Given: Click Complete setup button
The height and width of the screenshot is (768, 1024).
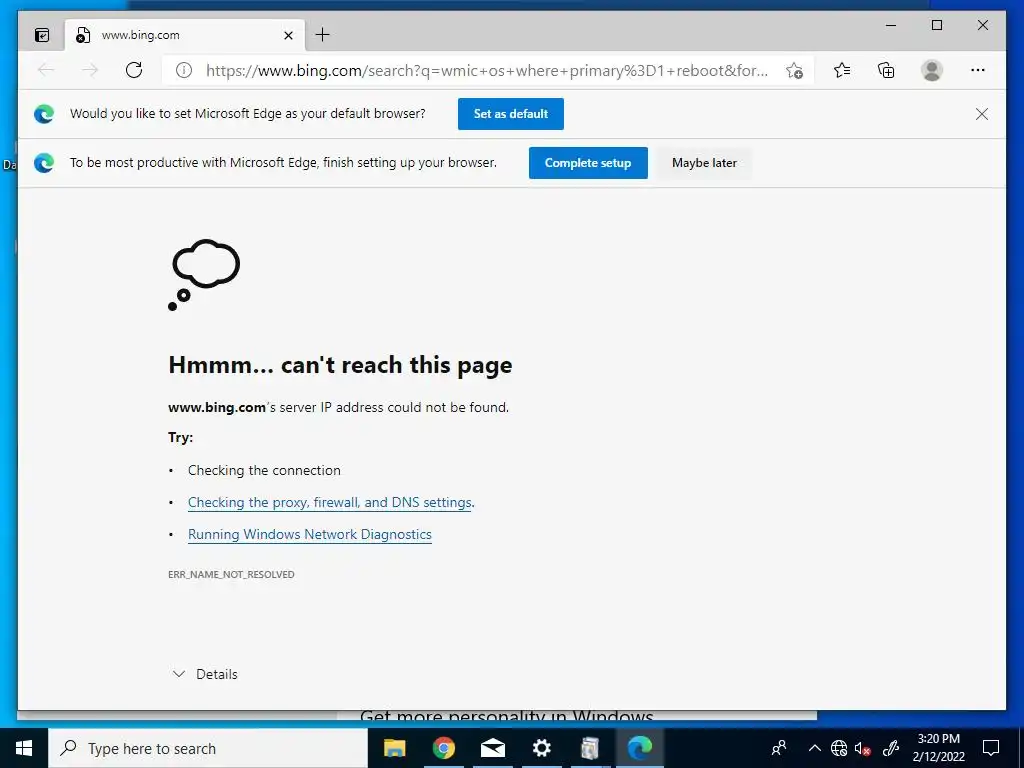Looking at the screenshot, I should pyautogui.click(x=588, y=163).
